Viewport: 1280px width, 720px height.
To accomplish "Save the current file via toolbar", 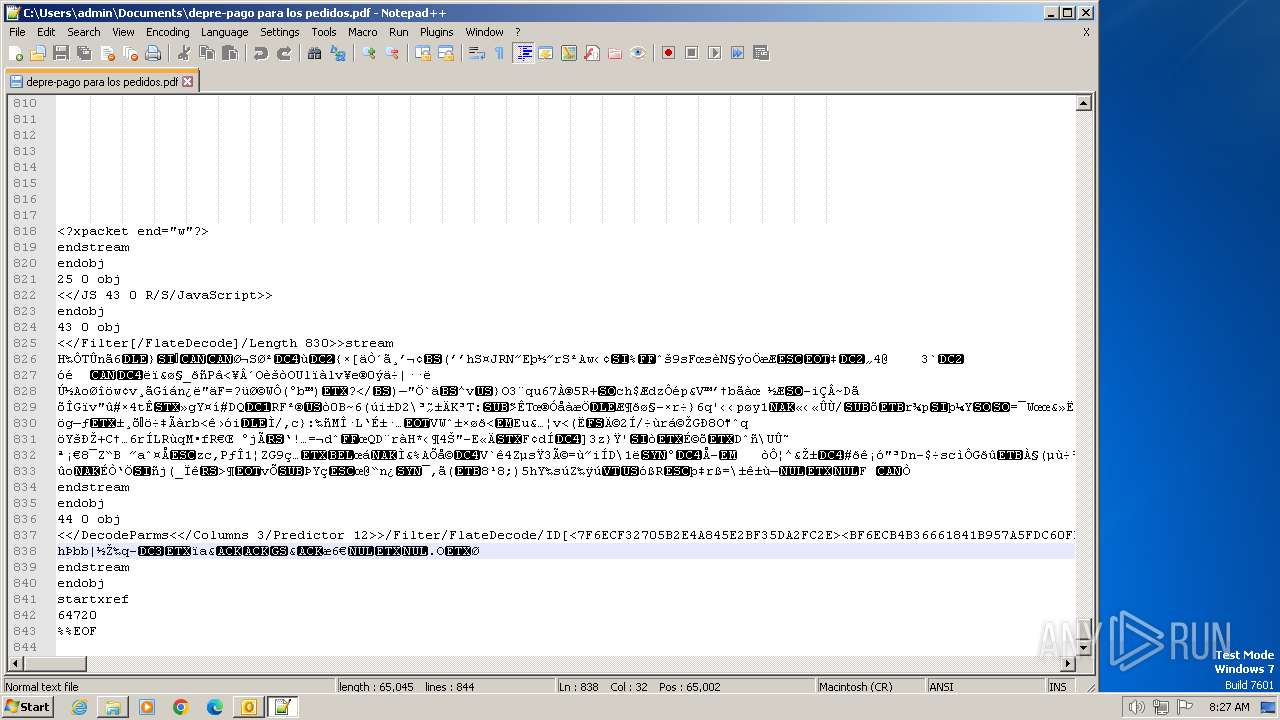I will tap(61, 53).
